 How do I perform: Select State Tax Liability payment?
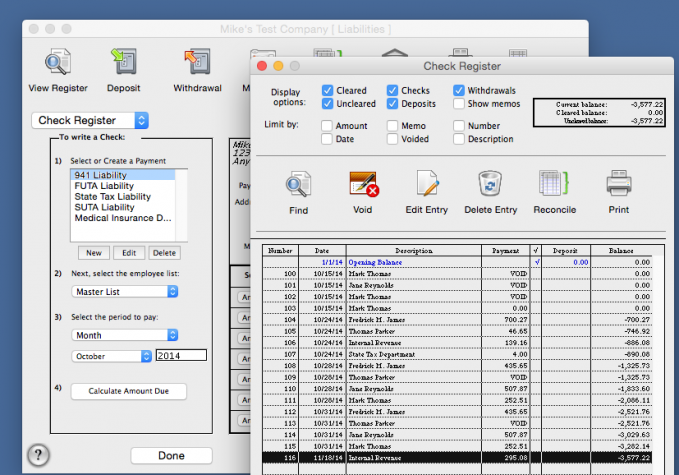(x=111, y=197)
